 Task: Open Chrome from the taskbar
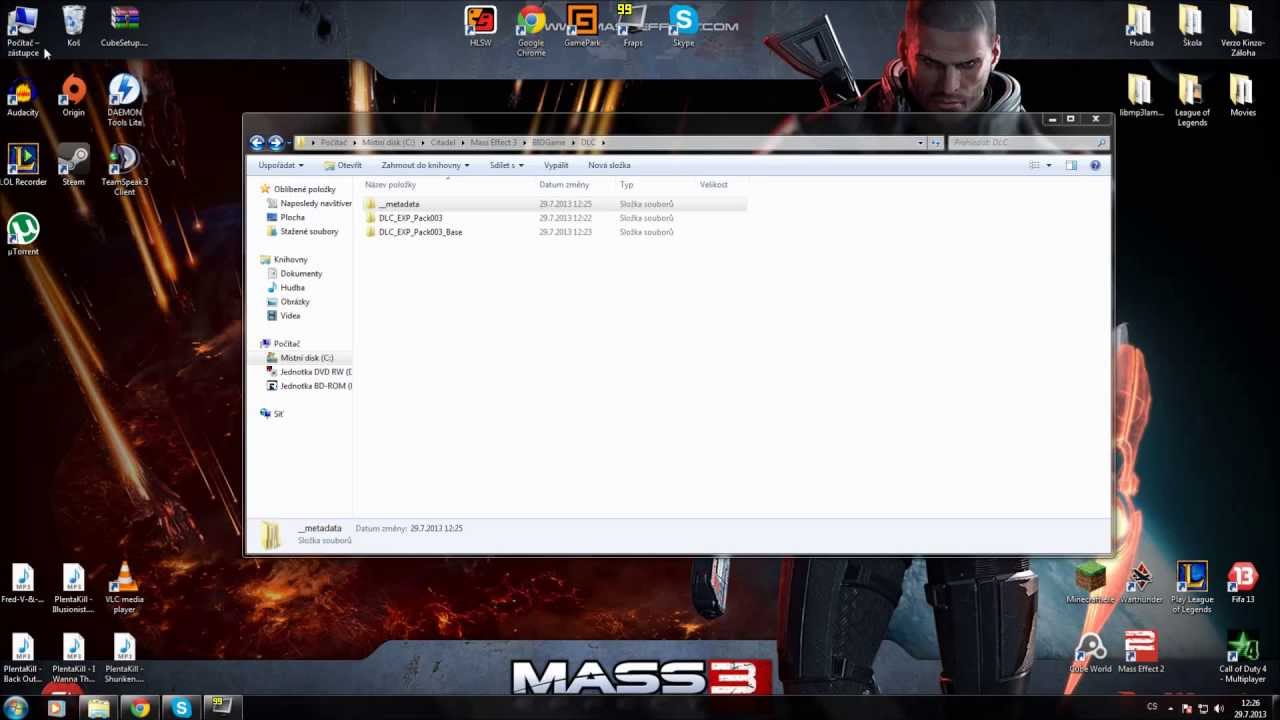tap(139, 708)
